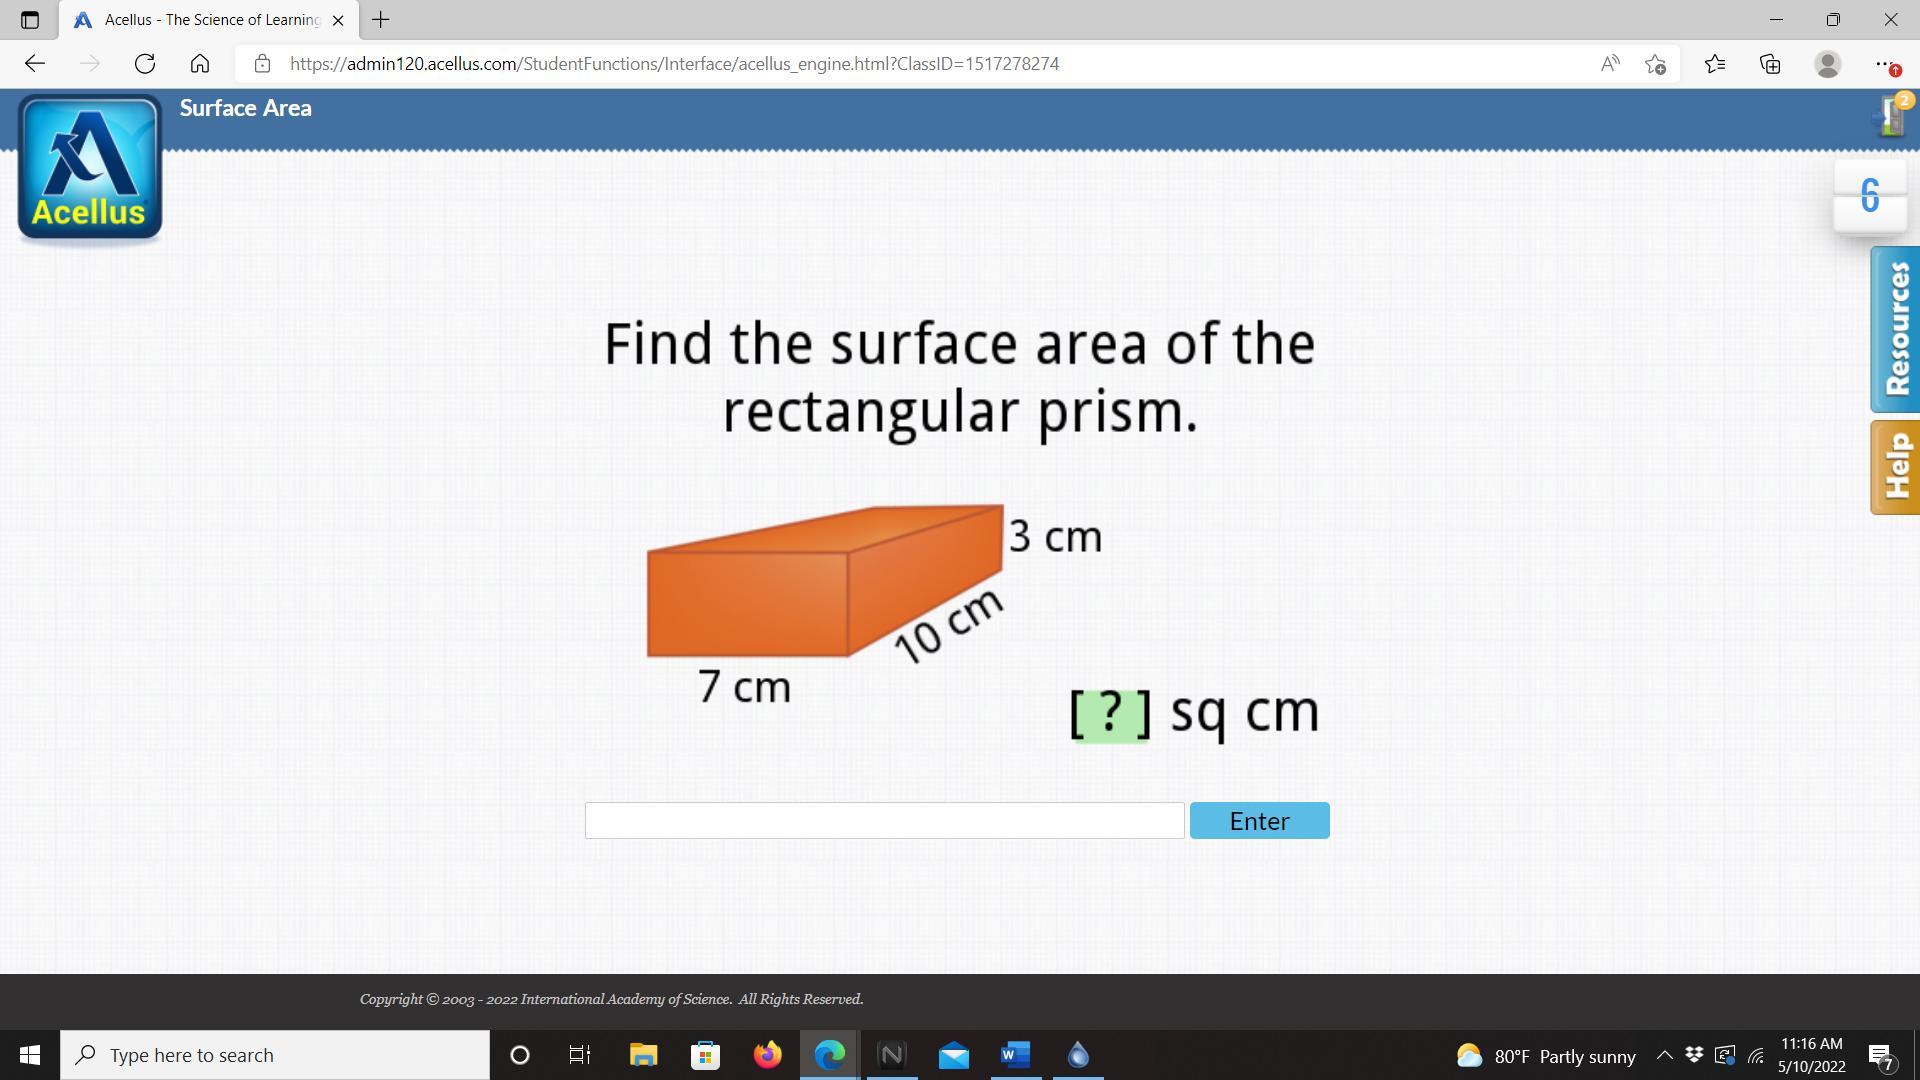Image resolution: width=1920 pixels, height=1080 pixels.
Task: Click the green question mark placeholder
Action: tap(1110, 714)
